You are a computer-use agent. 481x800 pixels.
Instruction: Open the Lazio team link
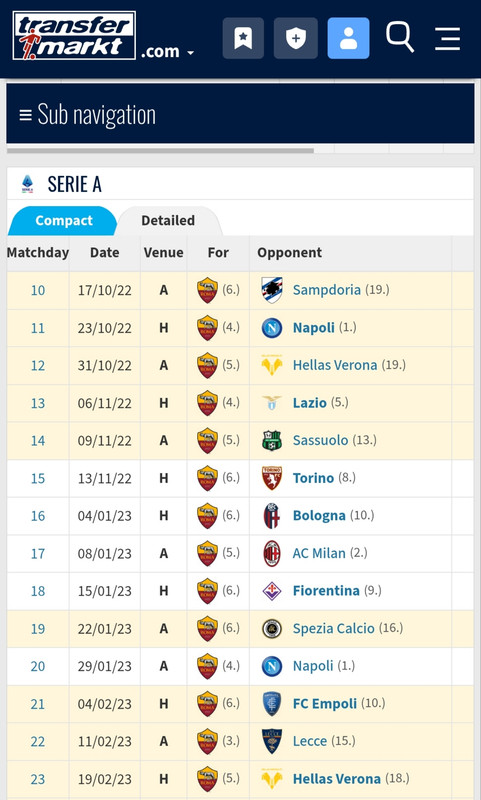[310, 403]
